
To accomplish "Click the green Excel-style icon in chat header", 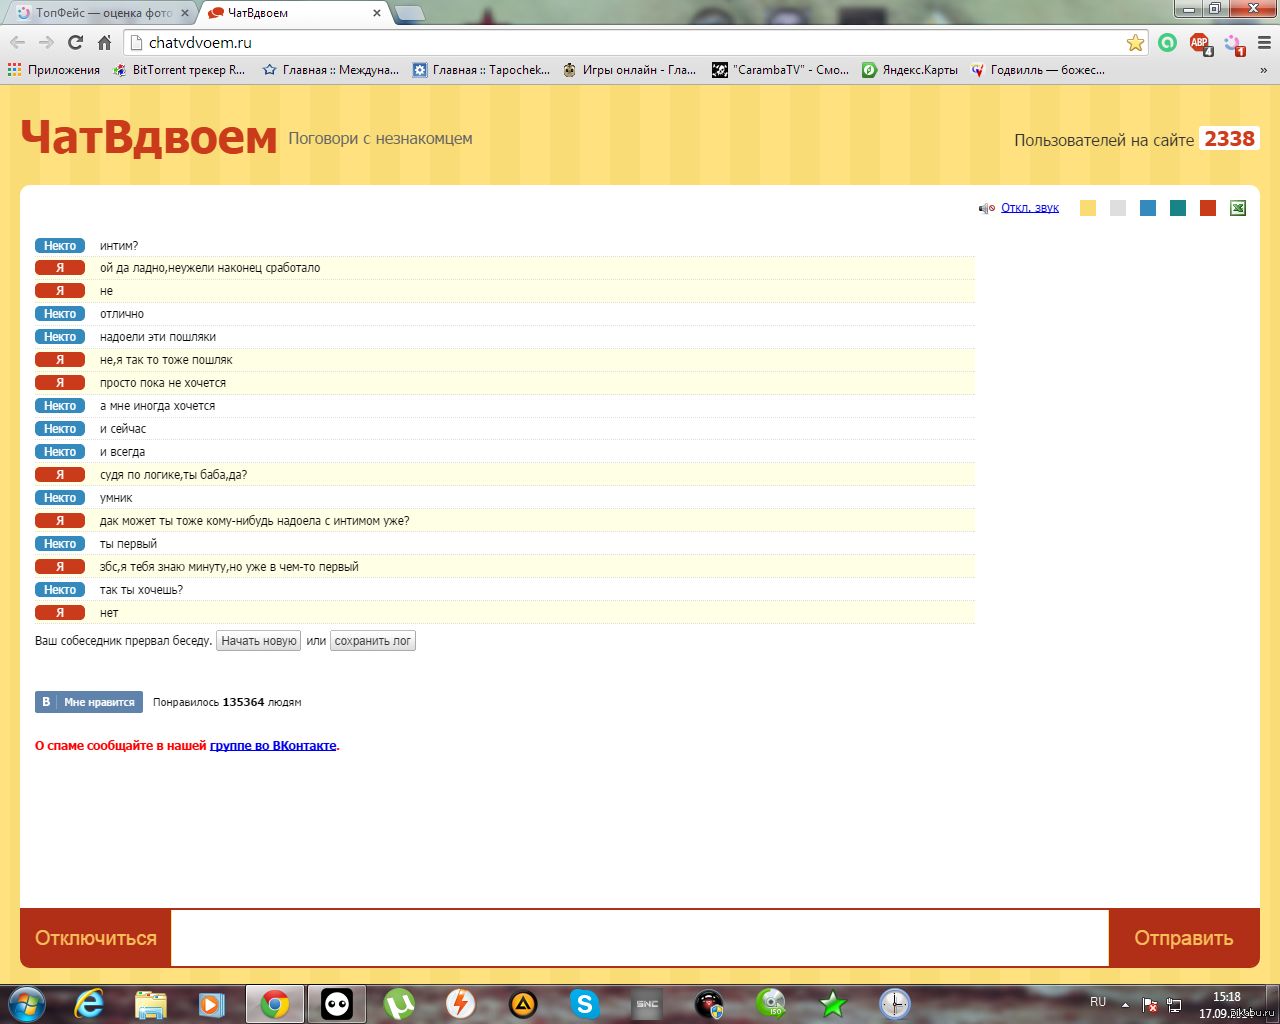I will pyautogui.click(x=1238, y=208).
